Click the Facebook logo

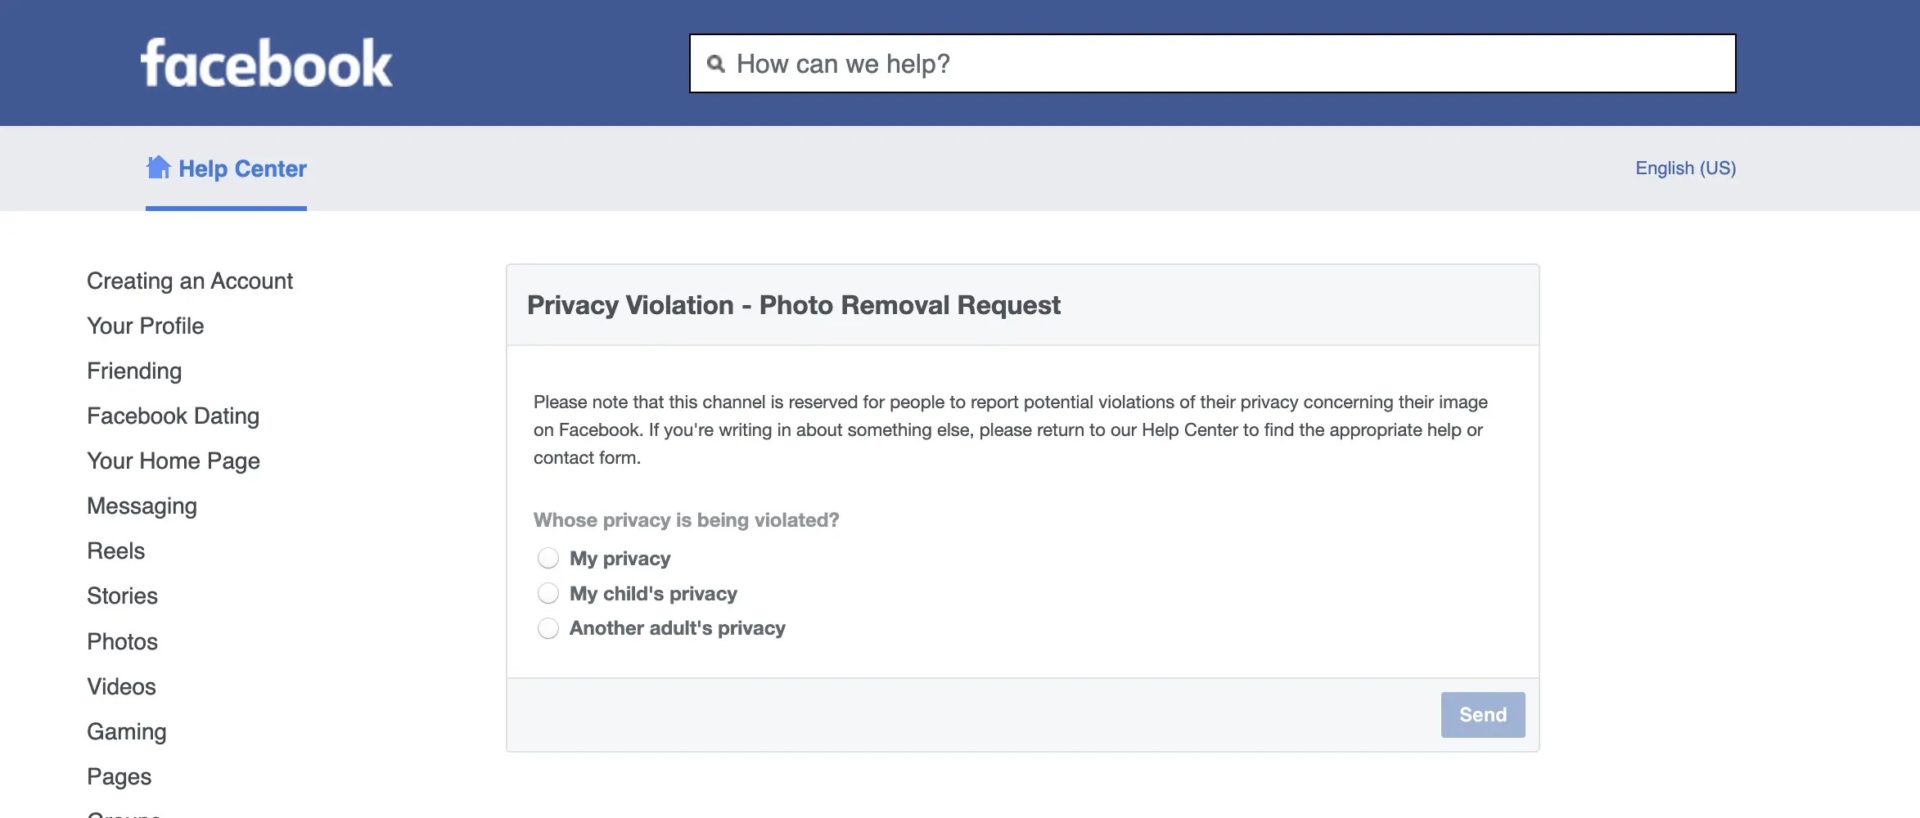pos(265,62)
